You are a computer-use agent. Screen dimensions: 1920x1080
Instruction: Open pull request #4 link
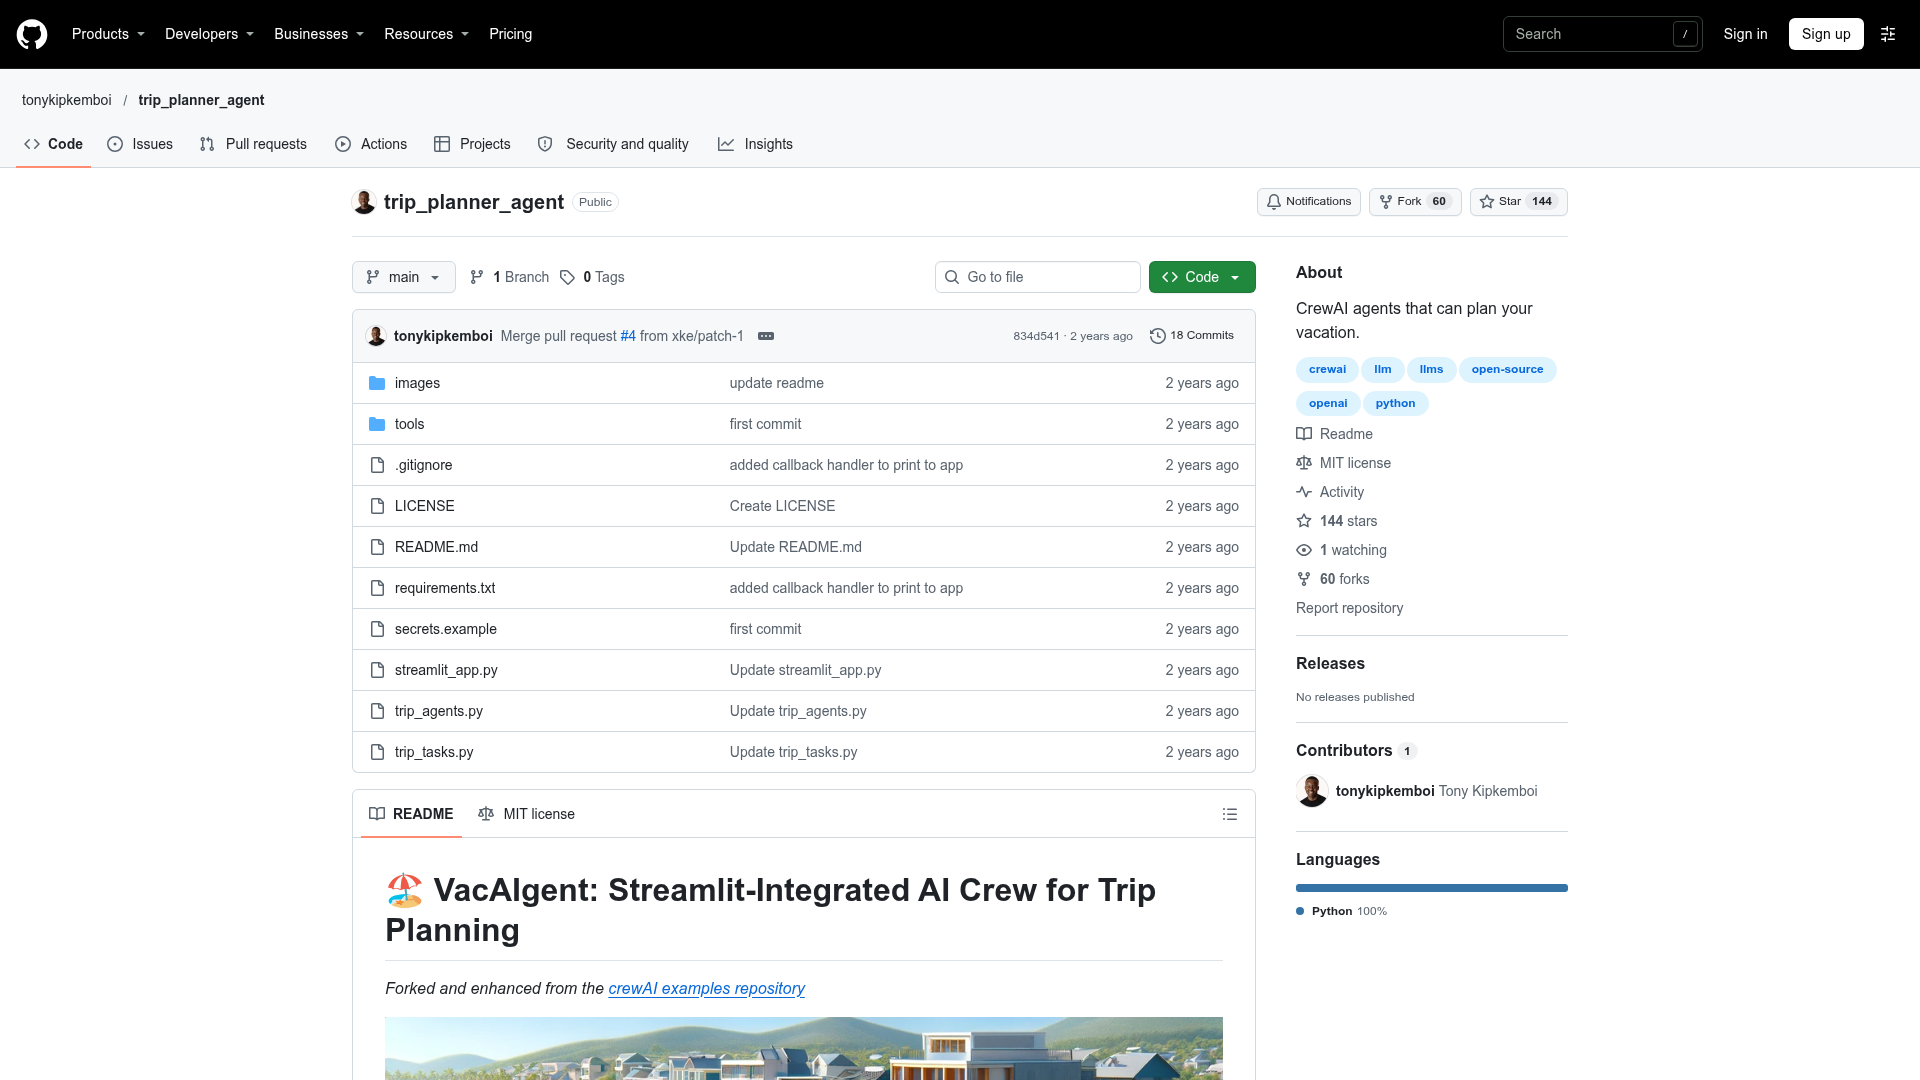(x=628, y=336)
